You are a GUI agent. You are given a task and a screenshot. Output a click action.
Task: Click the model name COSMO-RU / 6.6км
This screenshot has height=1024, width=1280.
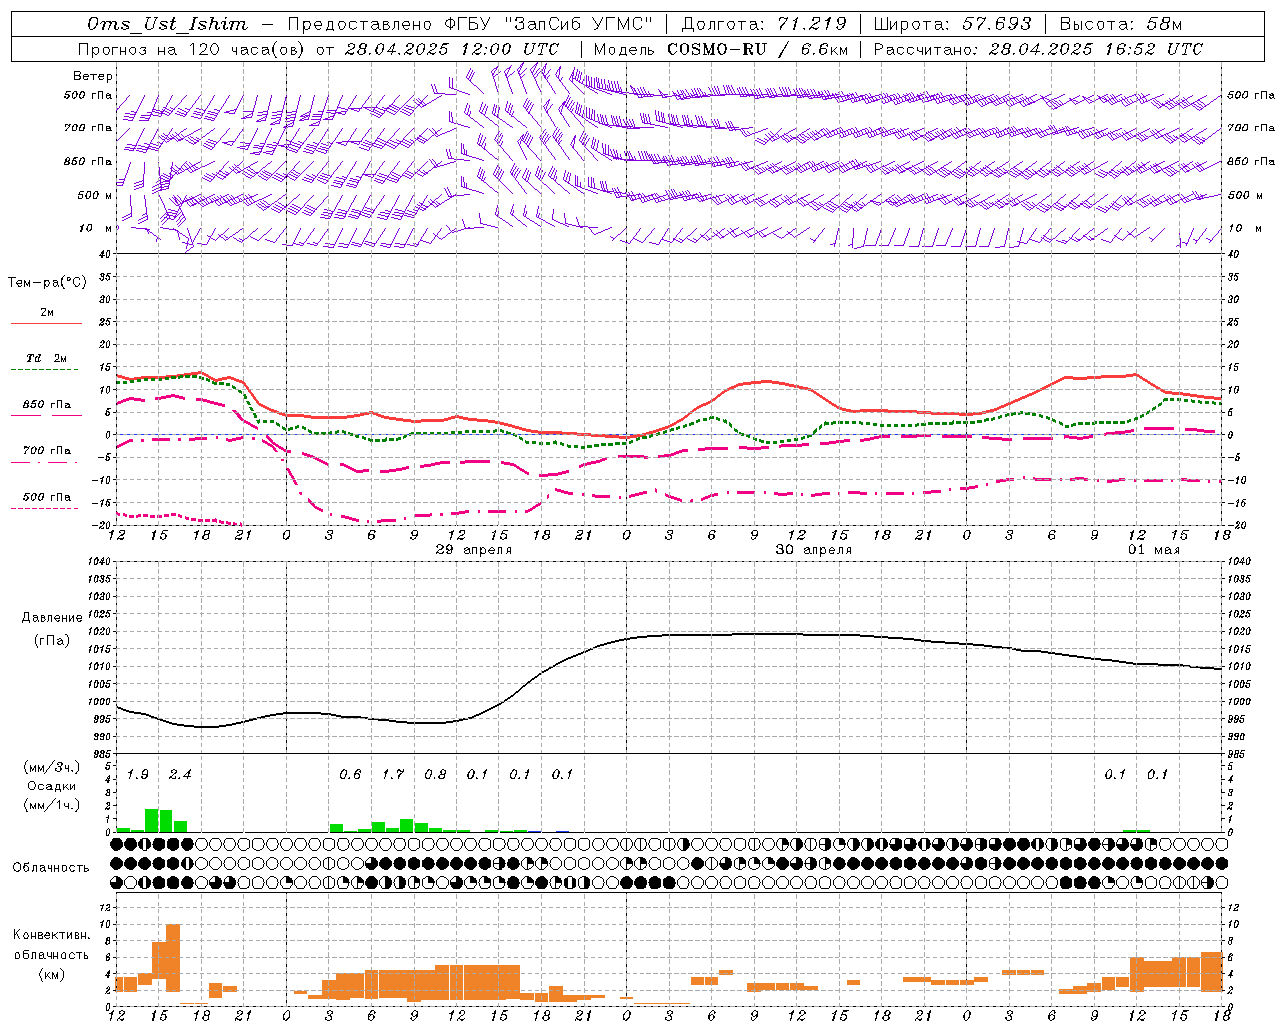pyautogui.click(x=758, y=49)
